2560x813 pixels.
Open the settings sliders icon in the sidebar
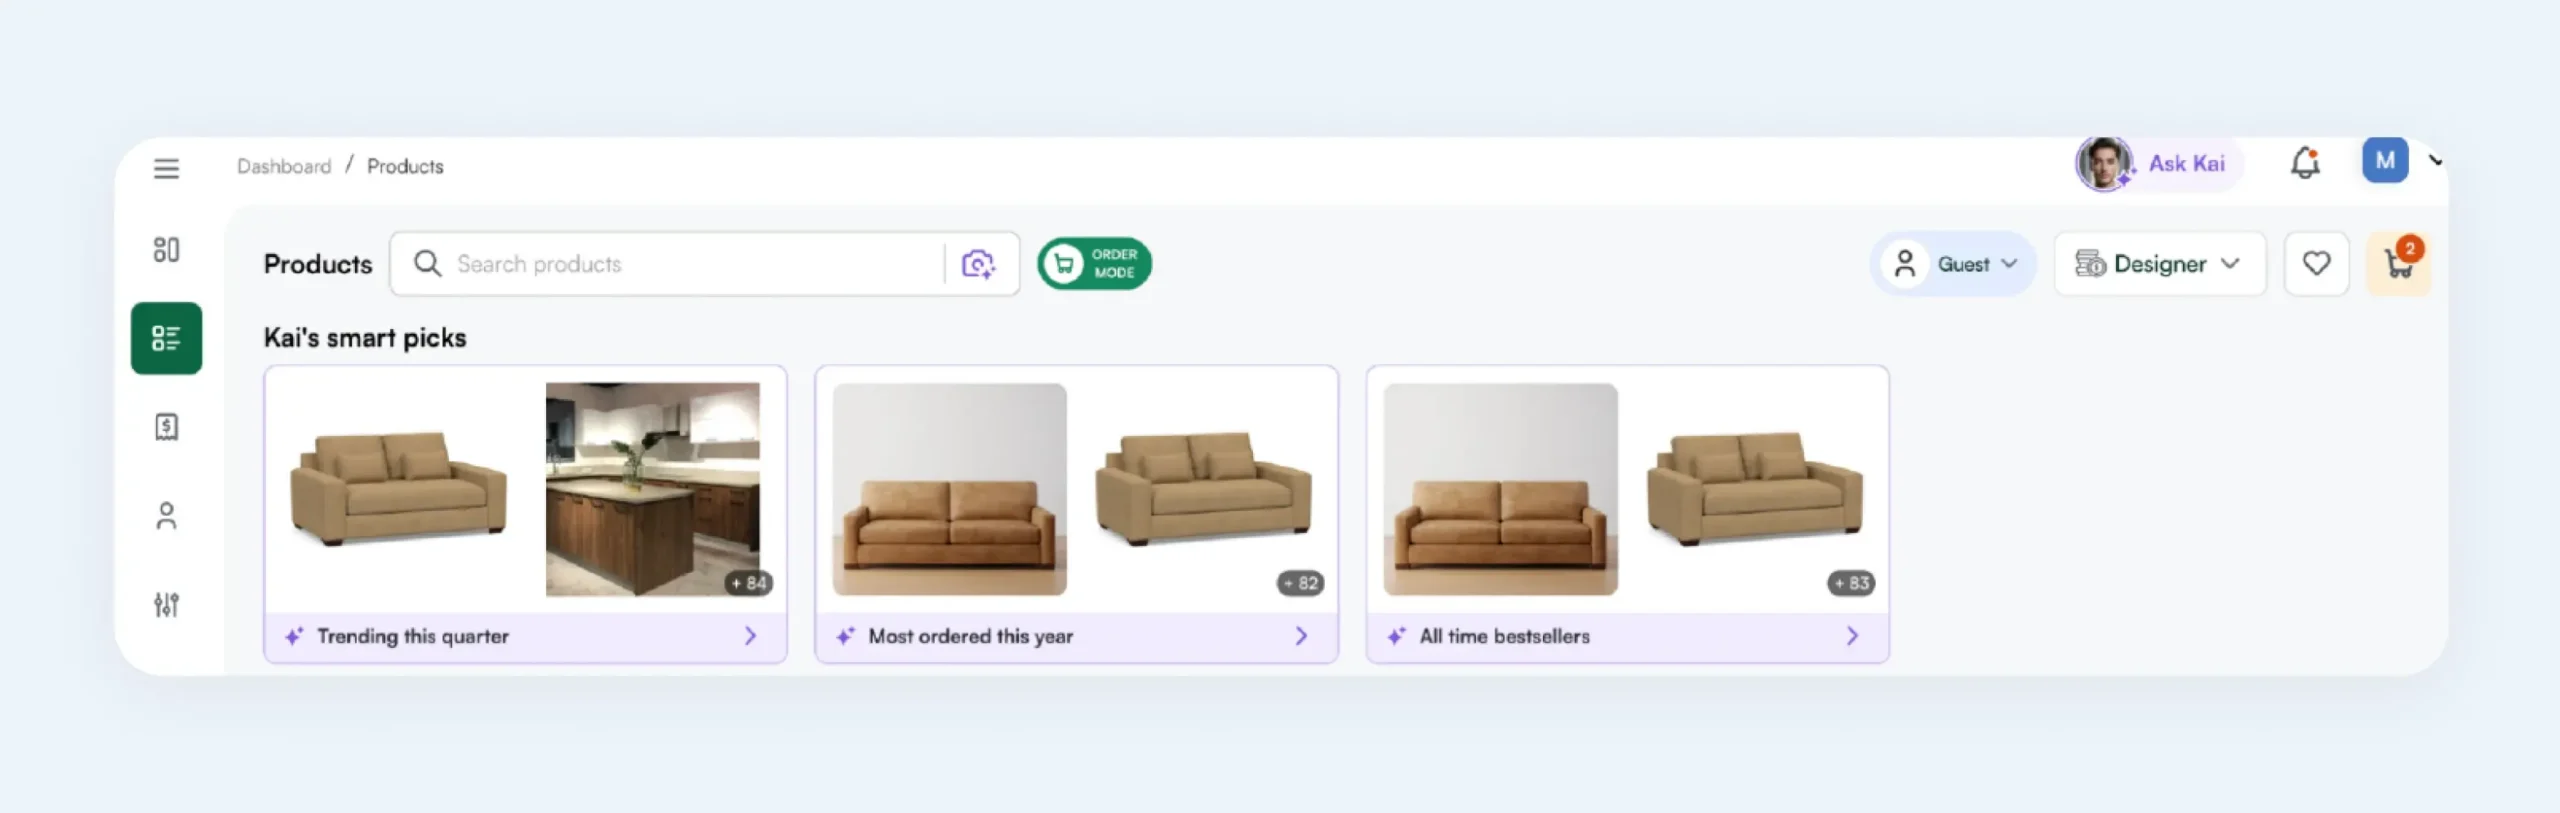[166, 604]
